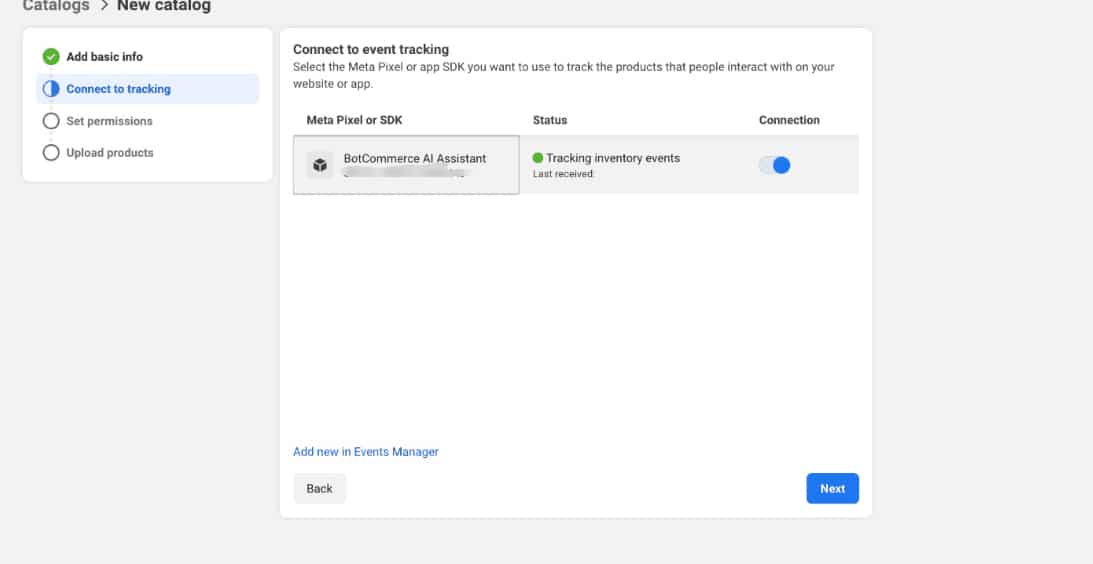Screen dimensions: 1093x564
Task: Jump to the Upload products step
Action: (110, 153)
